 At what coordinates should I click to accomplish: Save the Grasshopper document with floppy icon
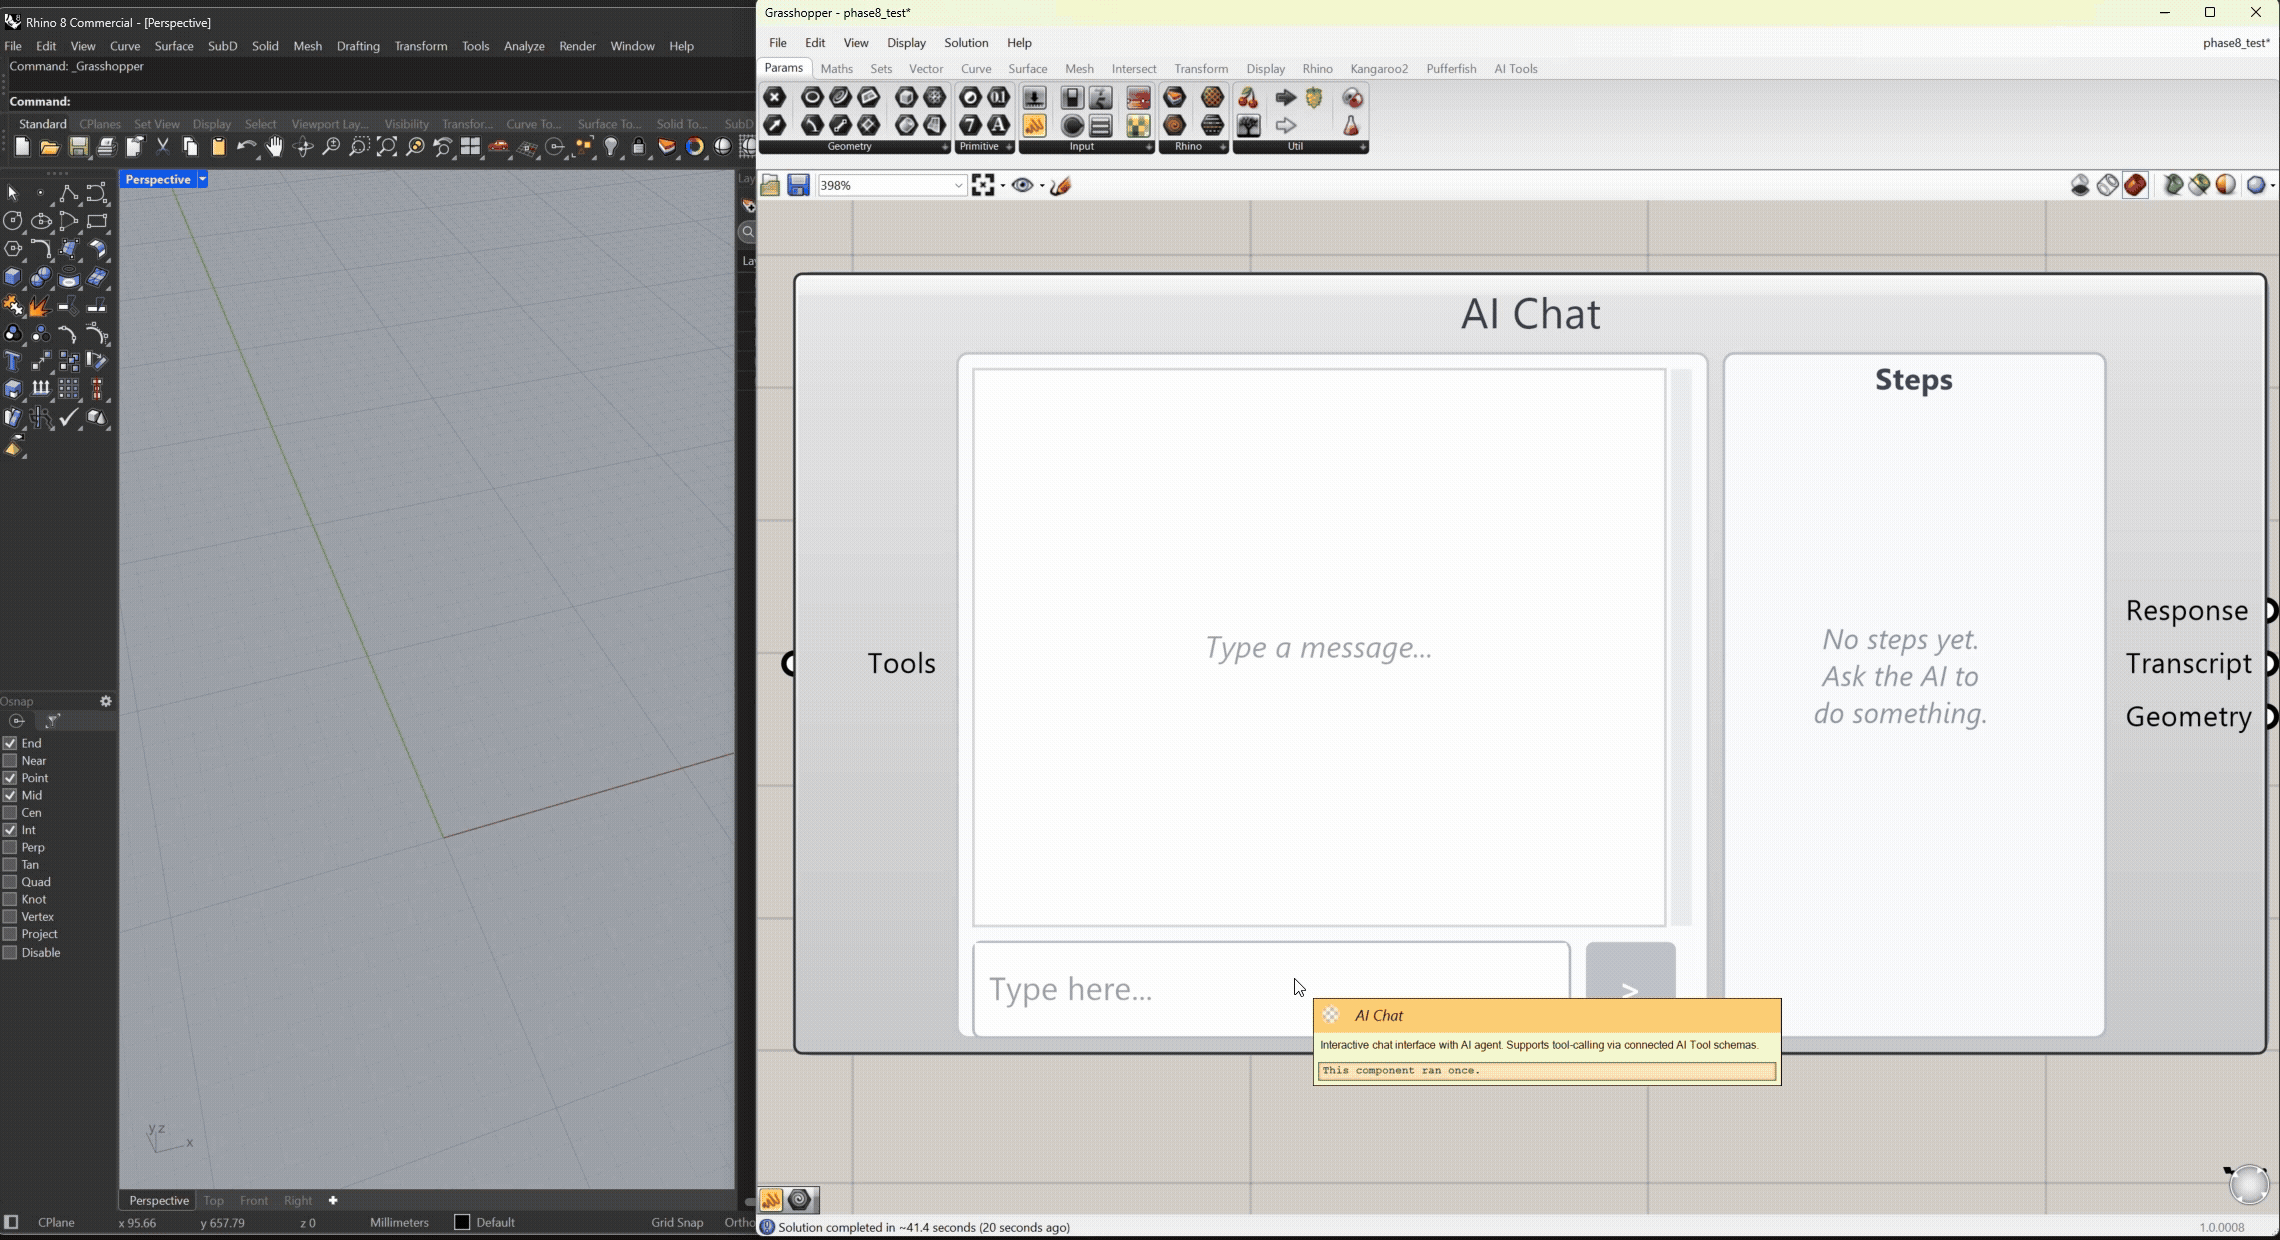(x=798, y=185)
